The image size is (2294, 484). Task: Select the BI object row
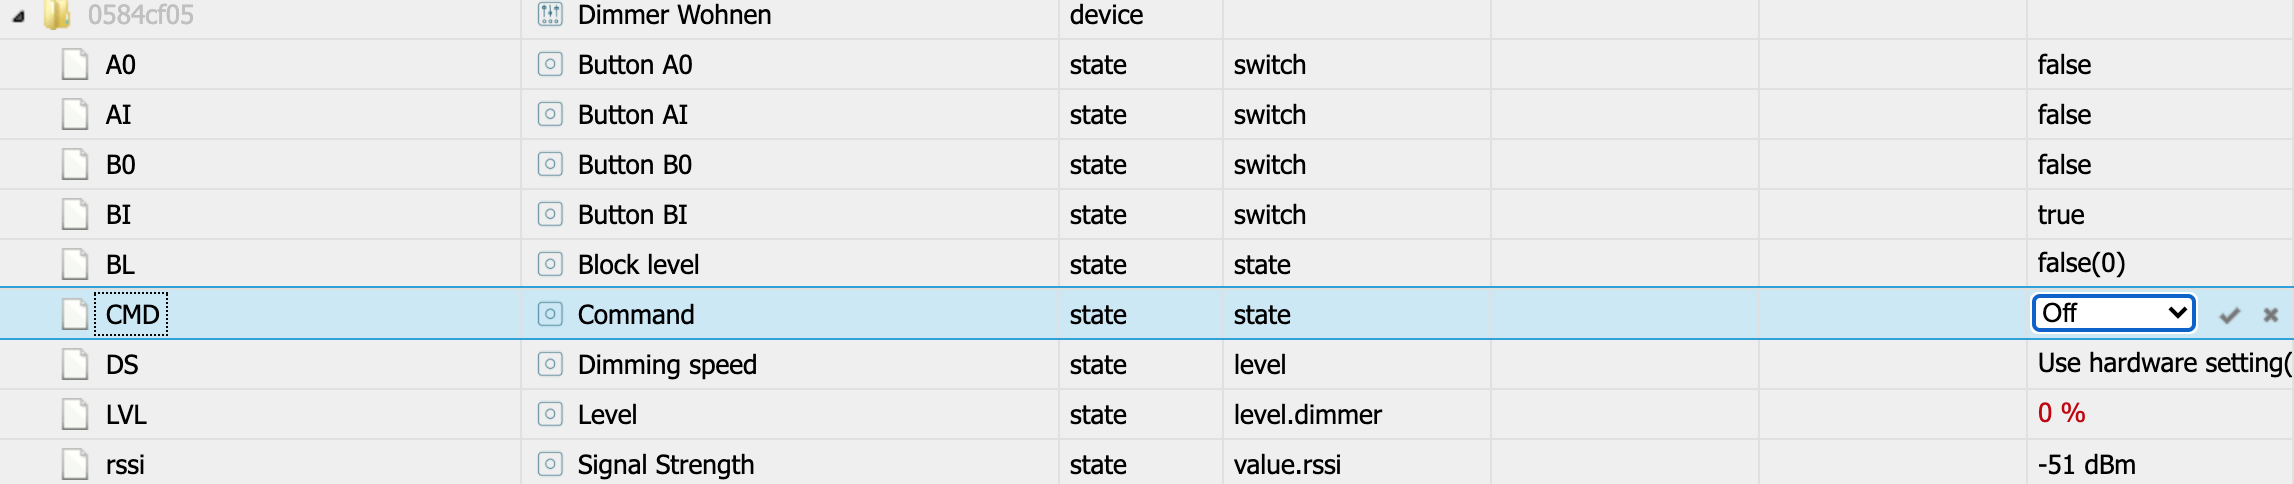click(x=118, y=215)
